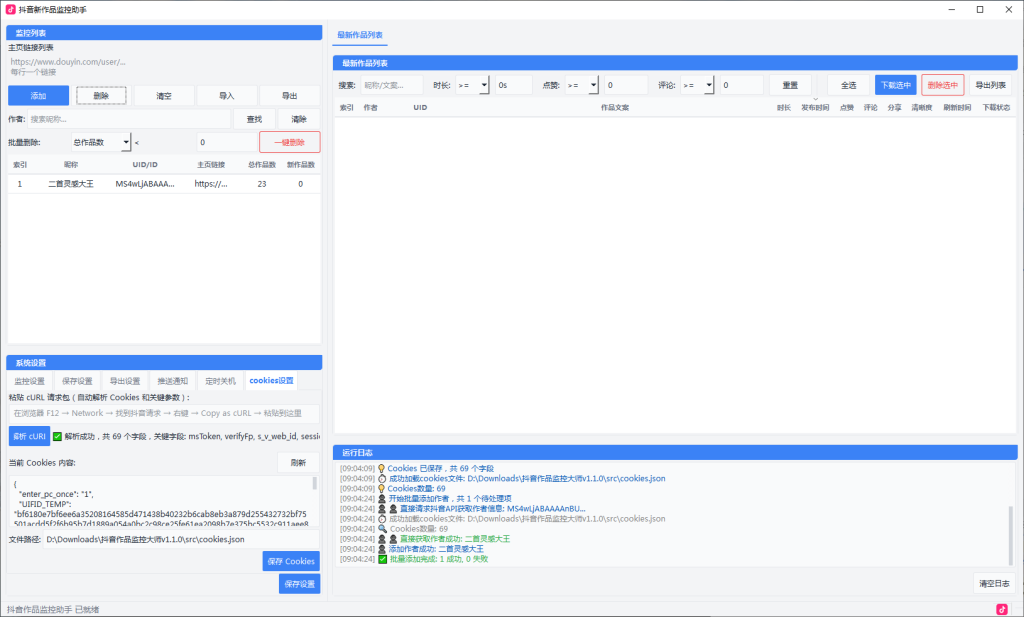This screenshot has height=617, width=1024.
Task: Click the green checkmark parse-success icon
Action: click(57, 436)
